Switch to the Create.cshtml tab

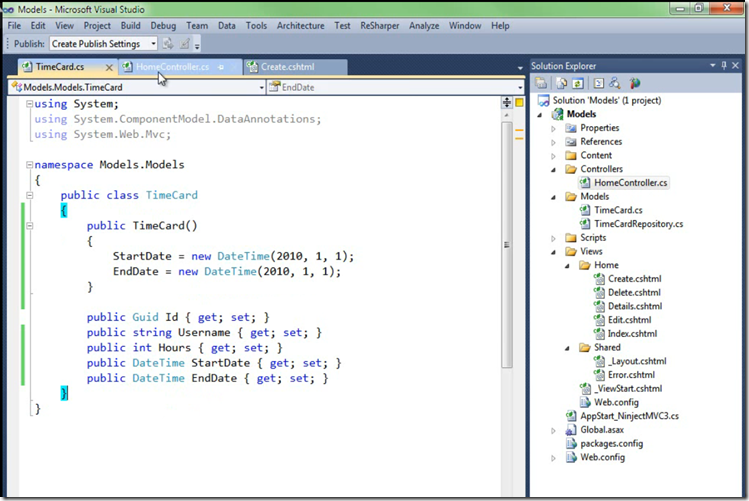[287, 67]
